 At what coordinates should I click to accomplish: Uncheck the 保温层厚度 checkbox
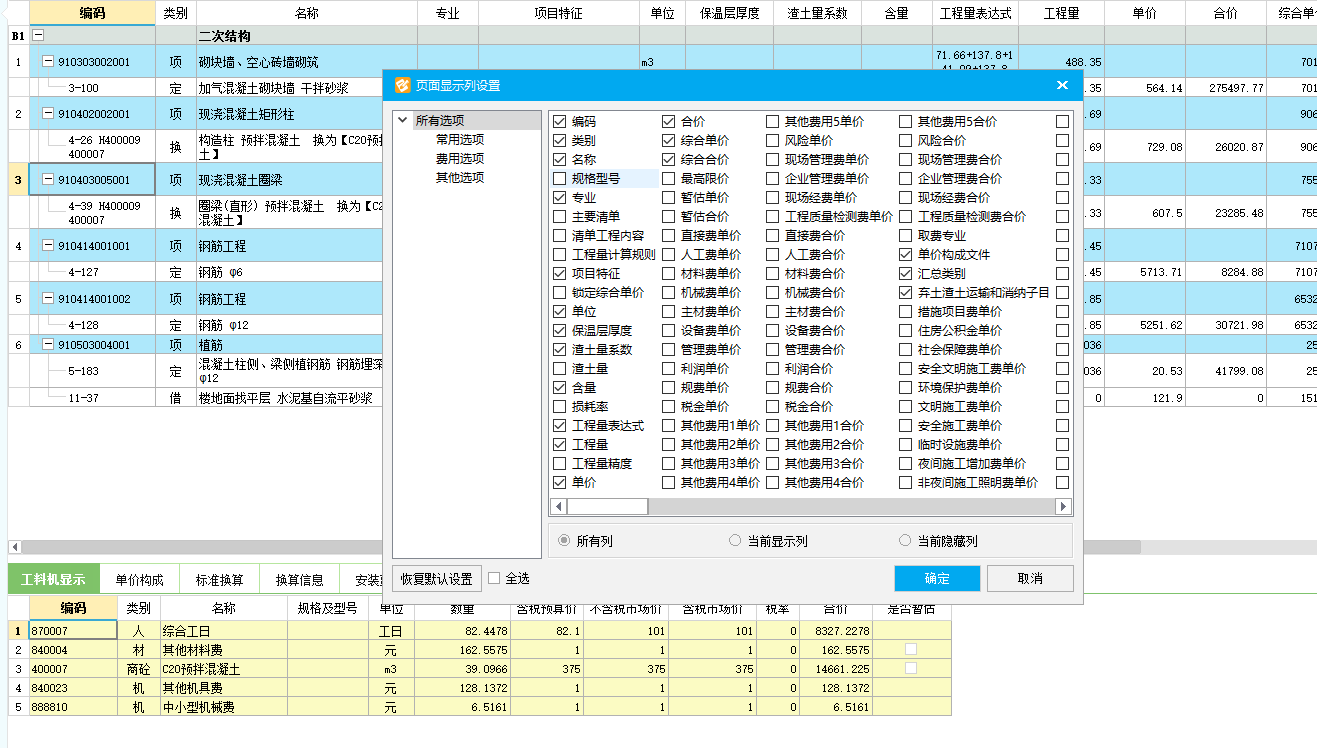coord(560,331)
